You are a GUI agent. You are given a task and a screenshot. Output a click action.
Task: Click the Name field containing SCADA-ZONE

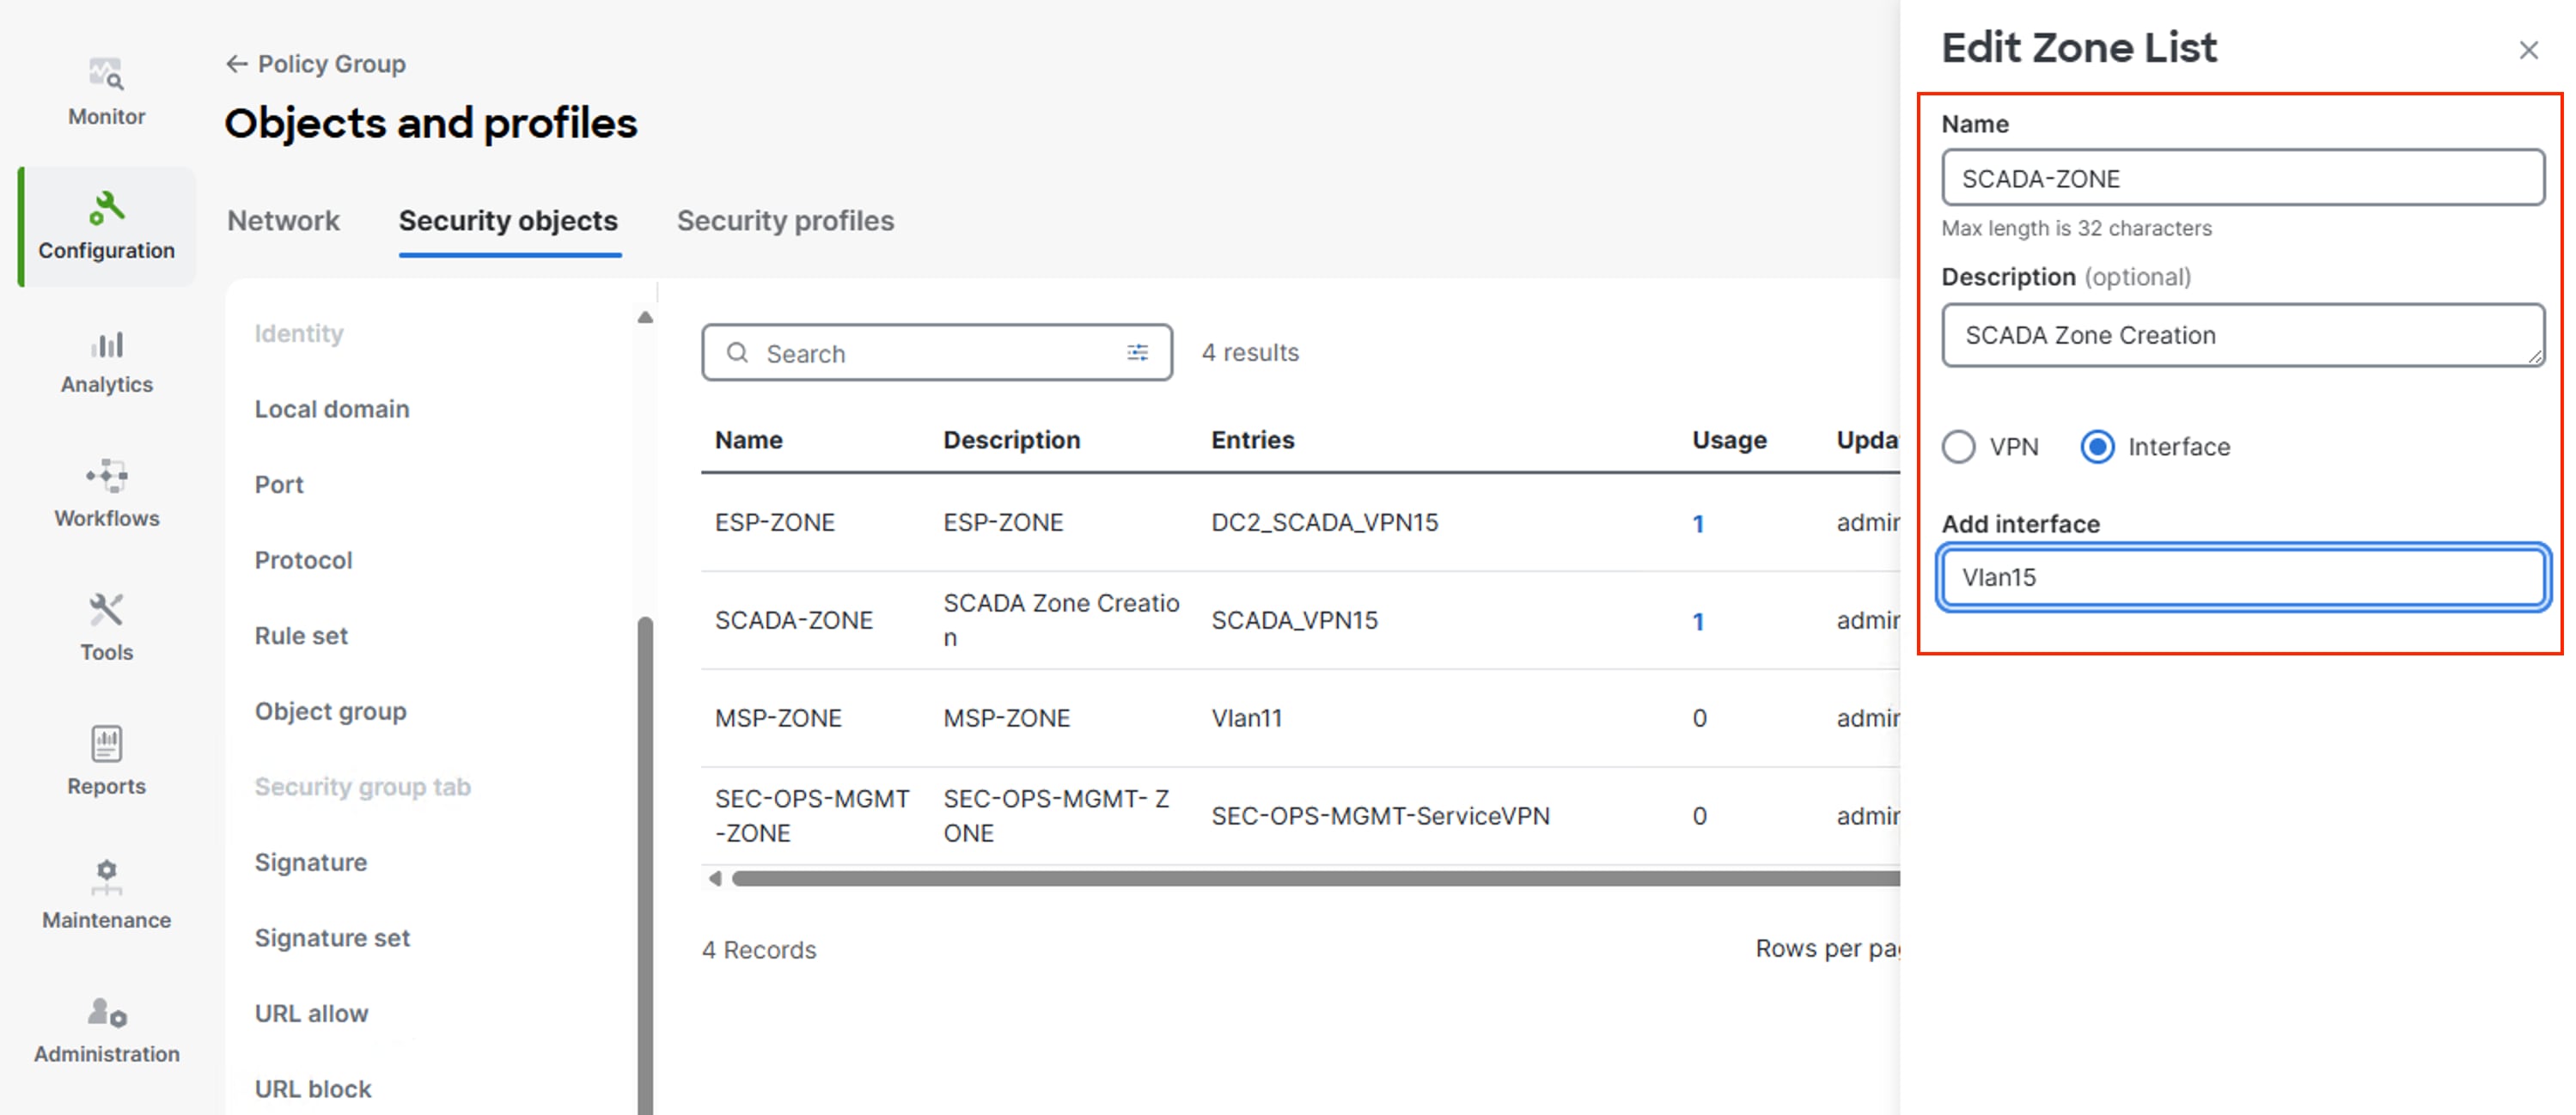coord(2242,178)
